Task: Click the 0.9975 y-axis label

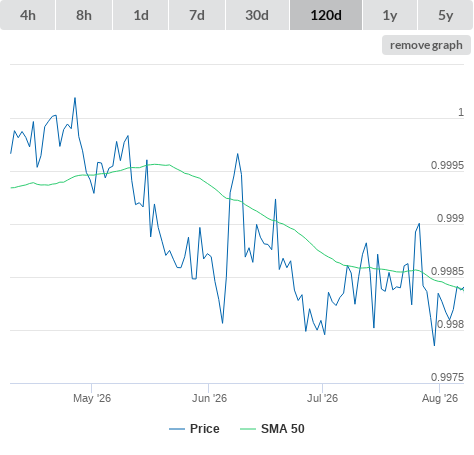Action: pos(447,377)
